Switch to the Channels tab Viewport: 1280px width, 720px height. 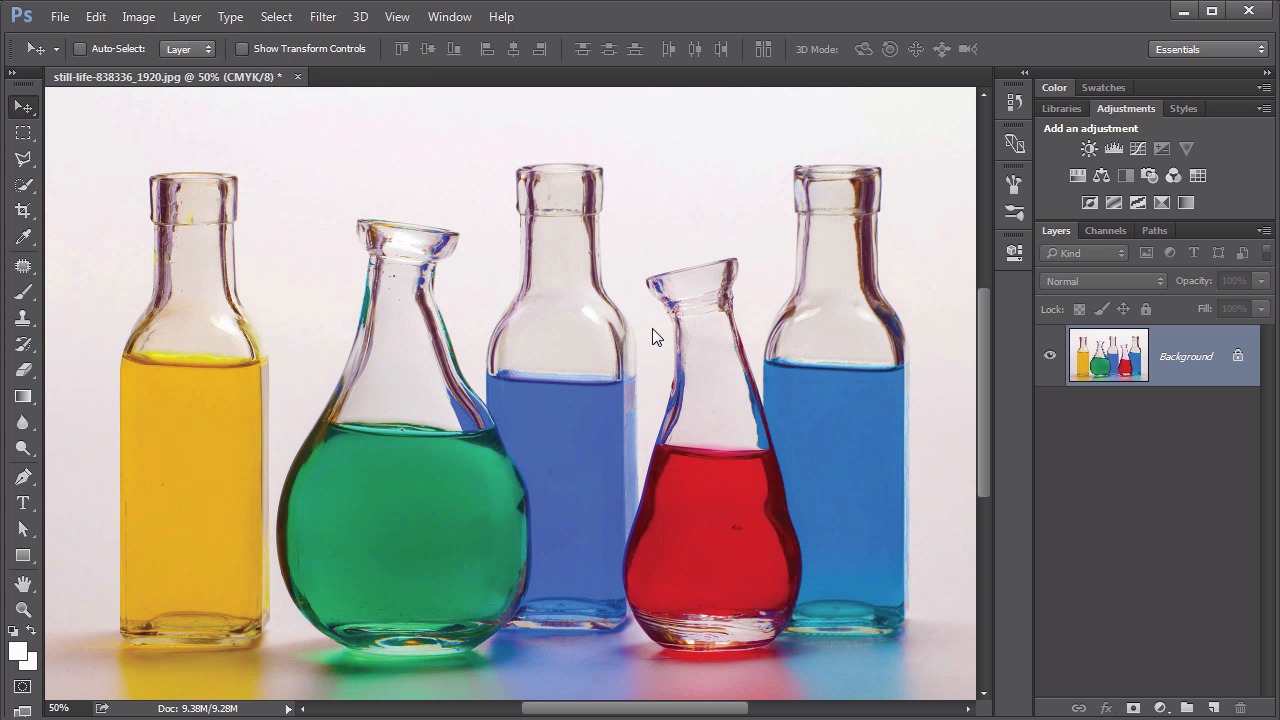[1105, 231]
